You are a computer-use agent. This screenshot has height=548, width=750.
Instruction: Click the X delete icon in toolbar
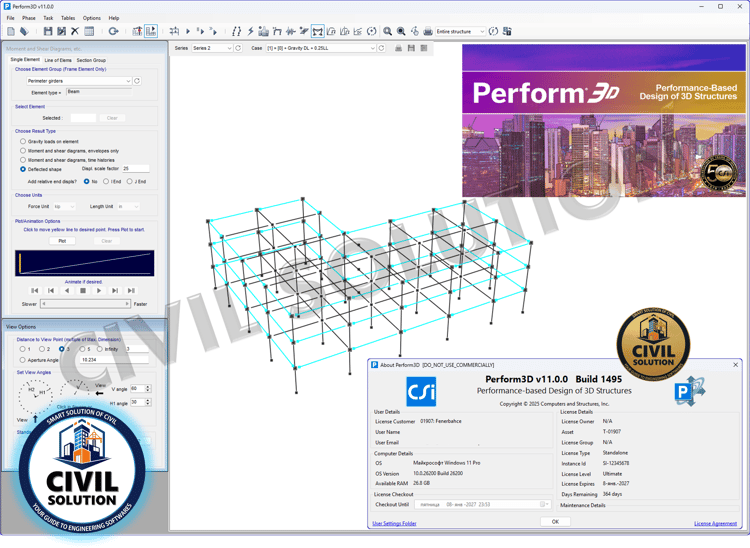pyautogui.click(x=75, y=31)
